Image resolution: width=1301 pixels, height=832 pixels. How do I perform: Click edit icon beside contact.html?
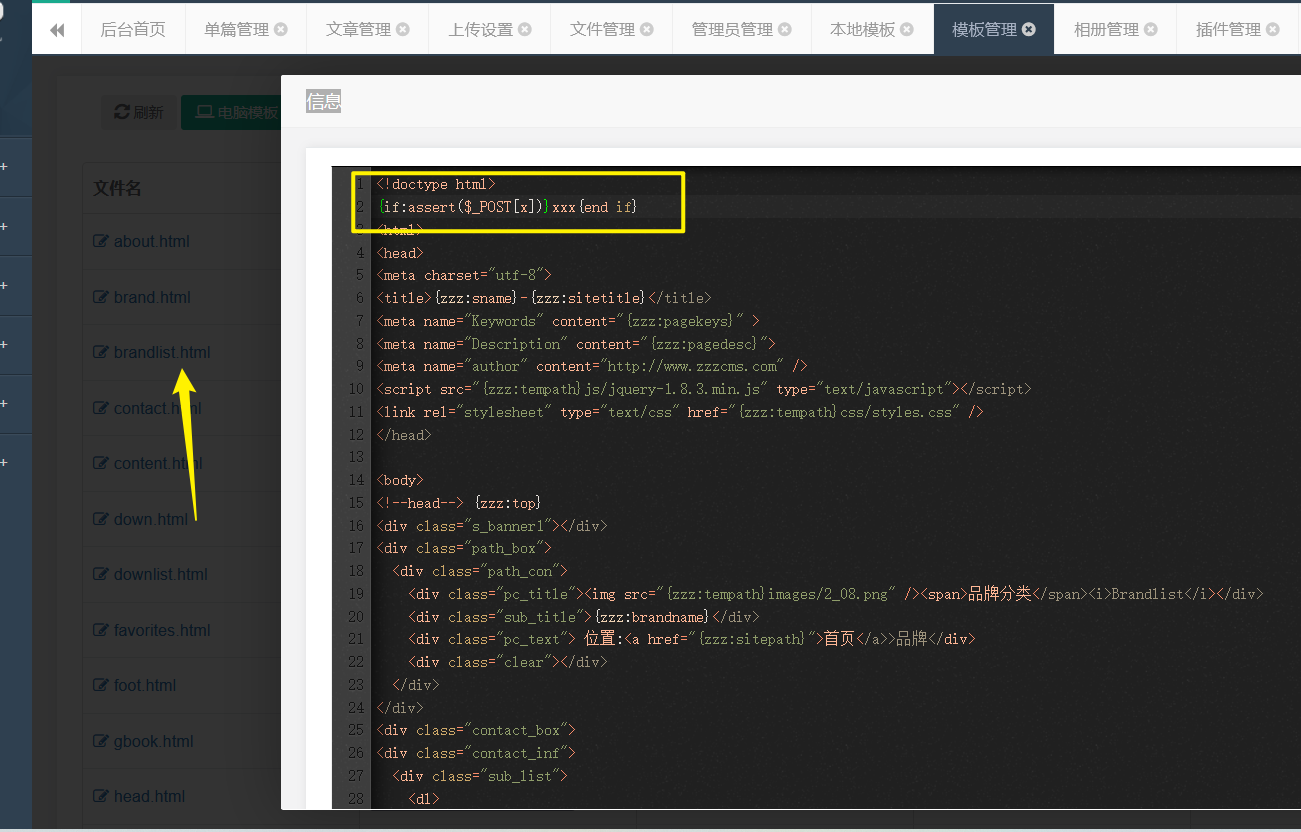pyautogui.click(x=101, y=408)
